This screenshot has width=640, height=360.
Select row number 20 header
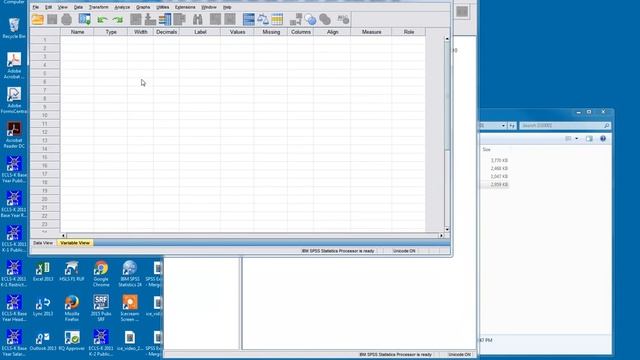click(x=45, y=199)
